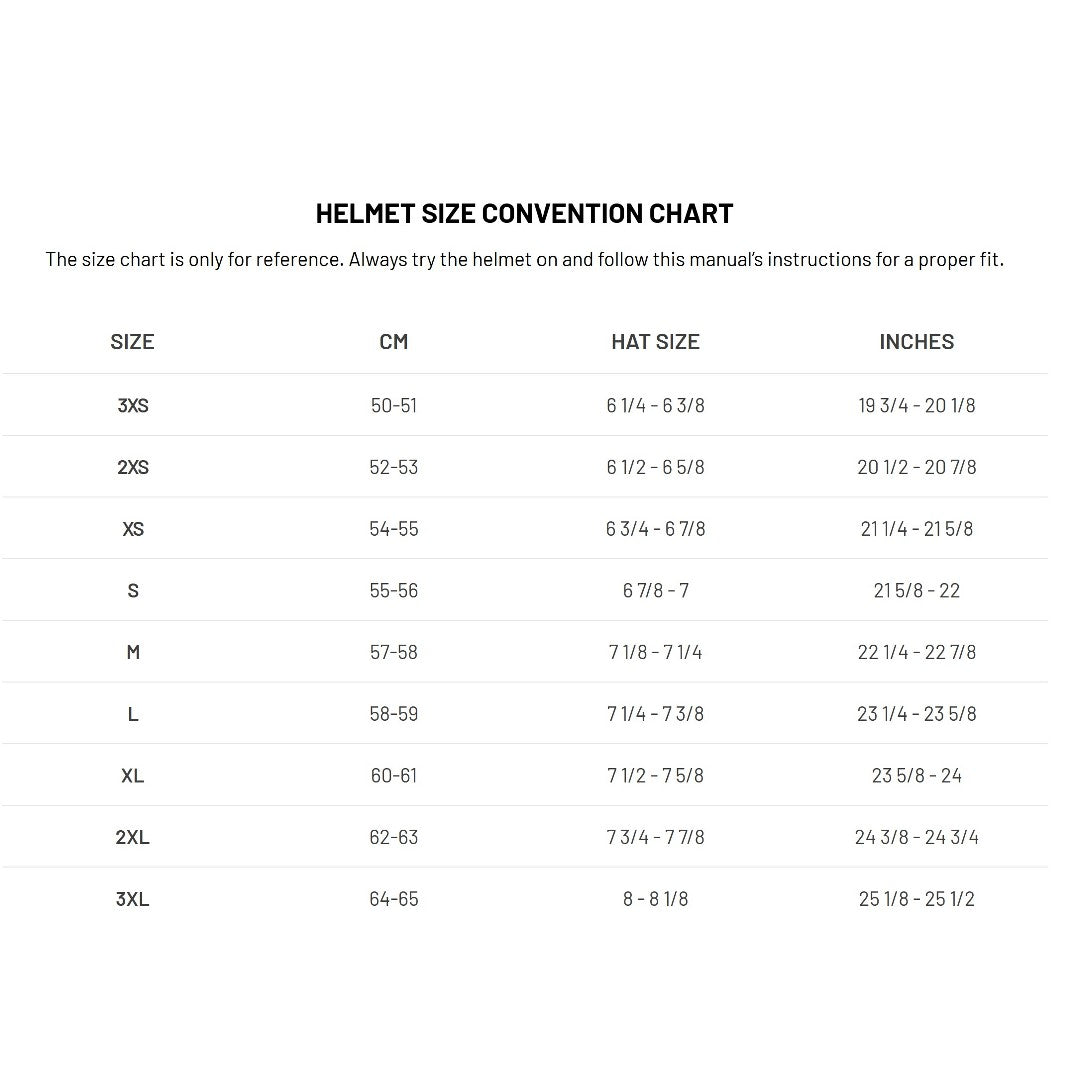The width and height of the screenshot is (1080, 1080).
Task: Click the Helmet Size Convention Chart title
Action: (524, 213)
